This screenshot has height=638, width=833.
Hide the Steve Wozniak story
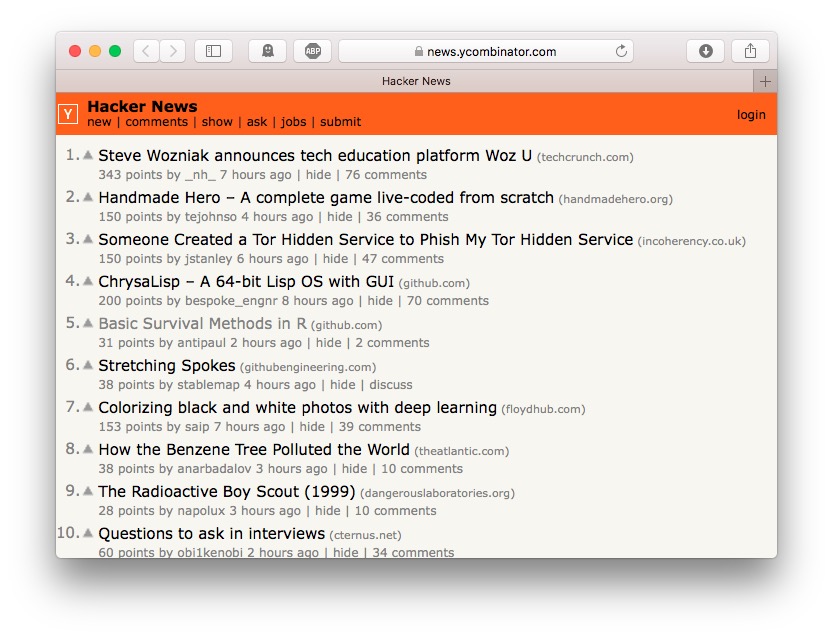318,175
